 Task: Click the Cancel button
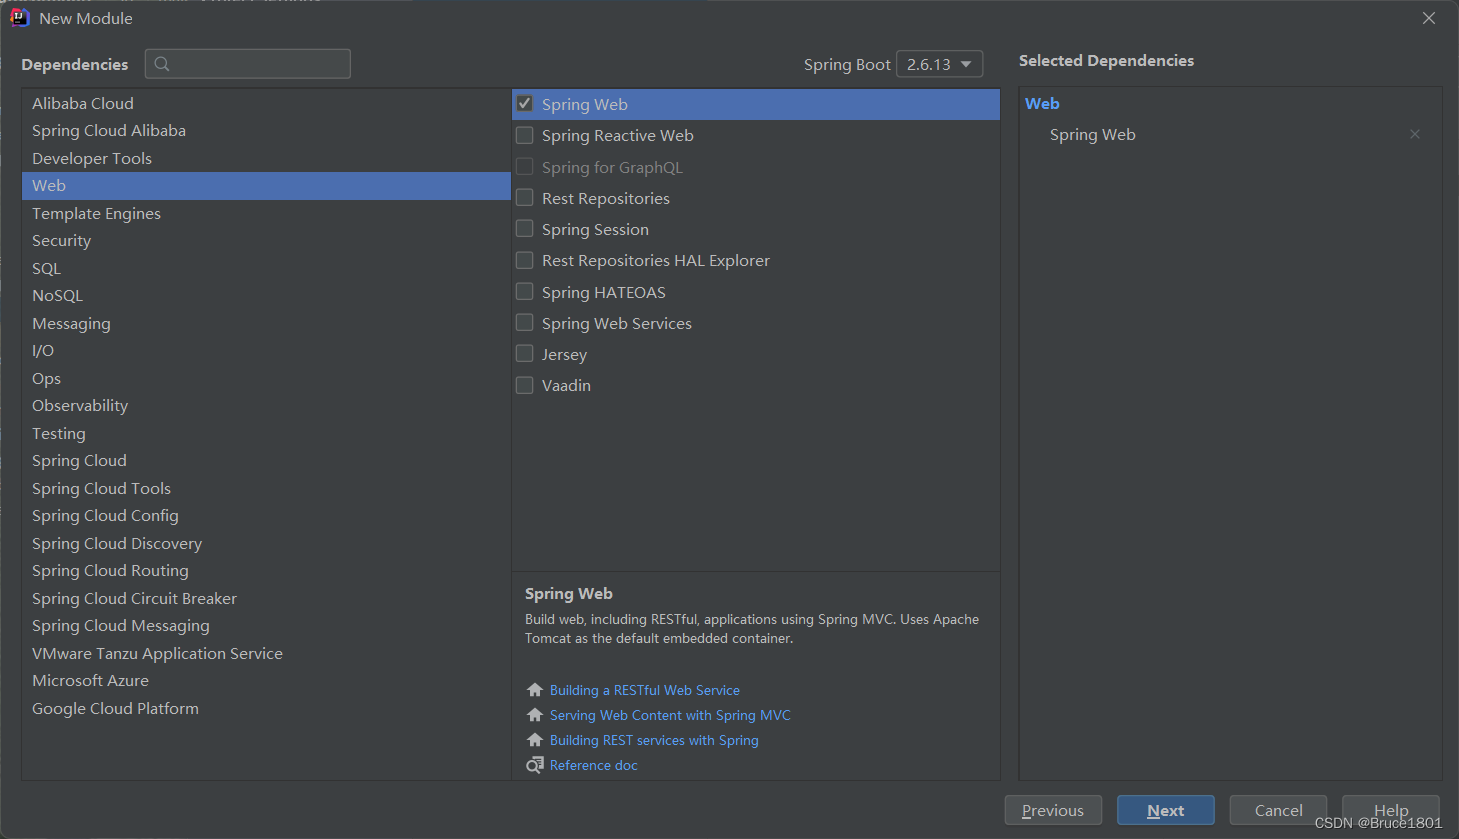pyautogui.click(x=1278, y=810)
